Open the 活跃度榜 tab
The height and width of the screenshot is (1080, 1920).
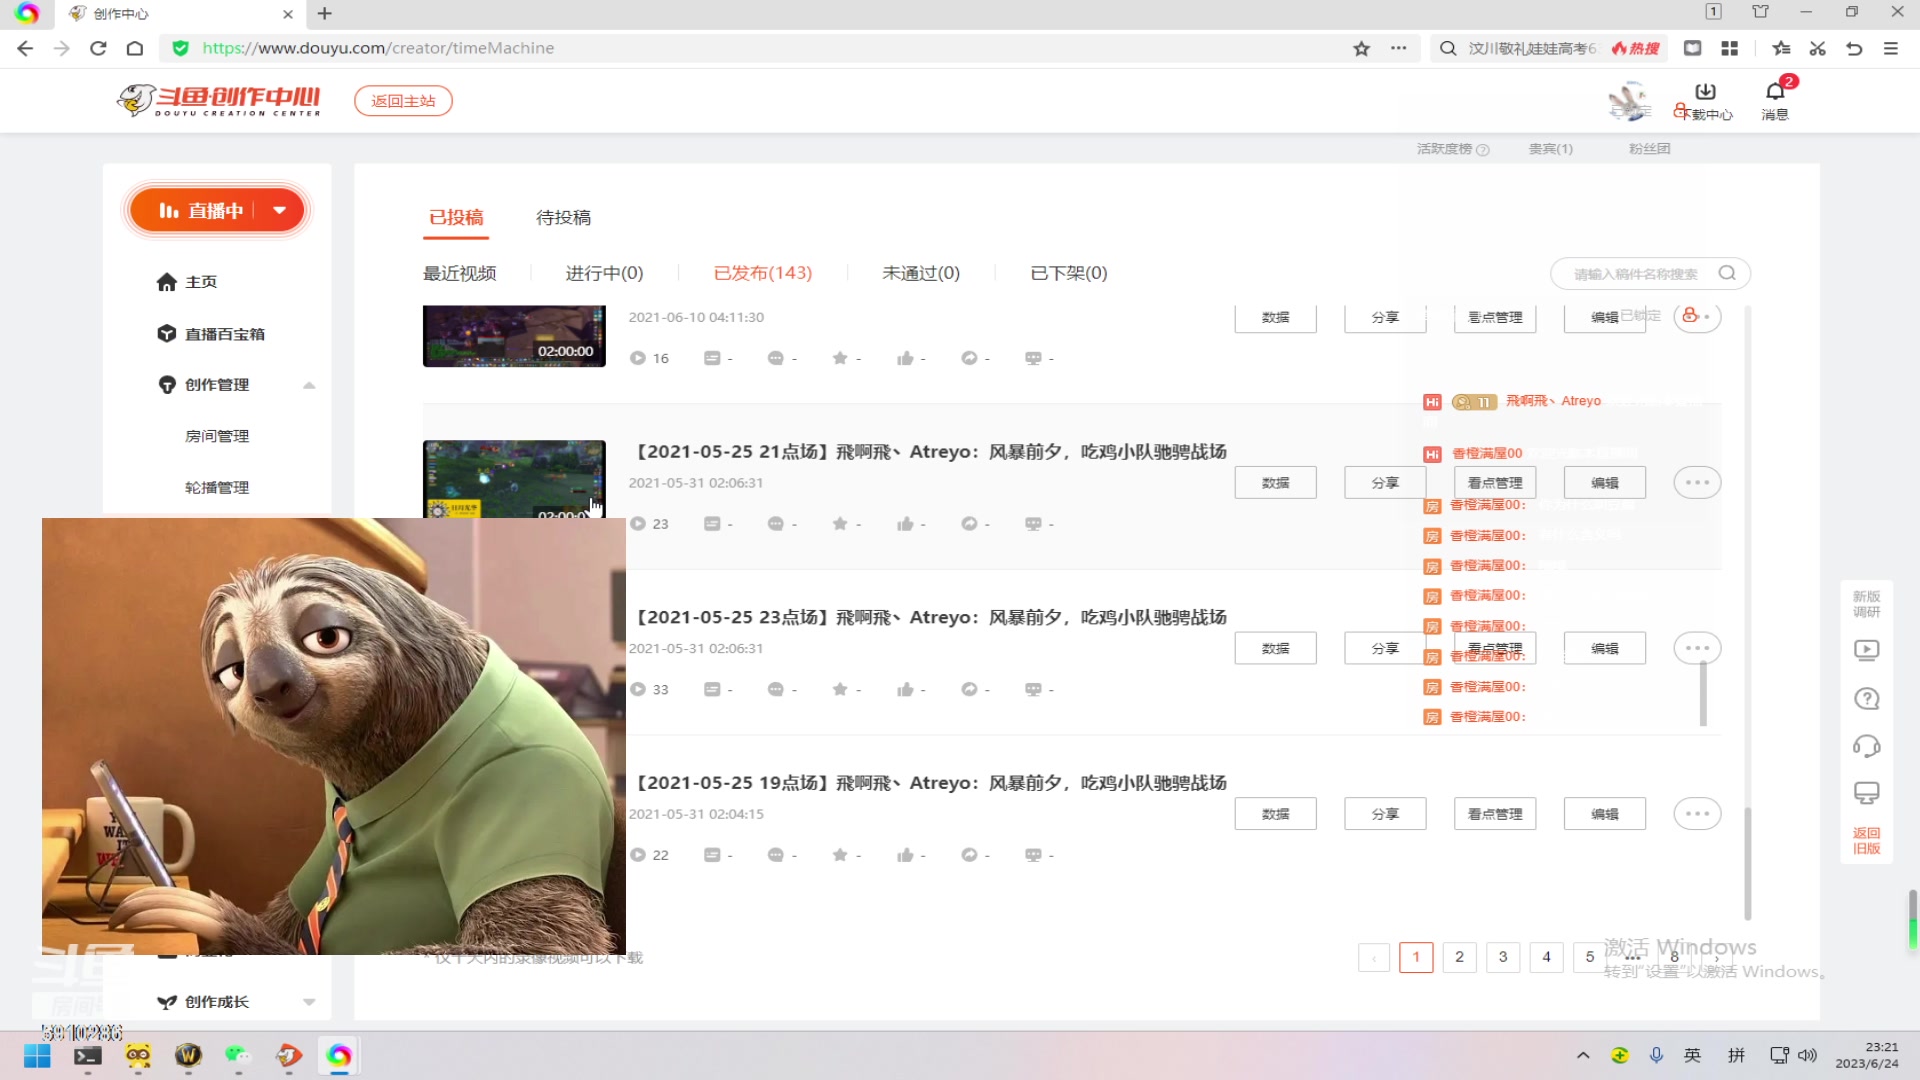click(x=1452, y=149)
